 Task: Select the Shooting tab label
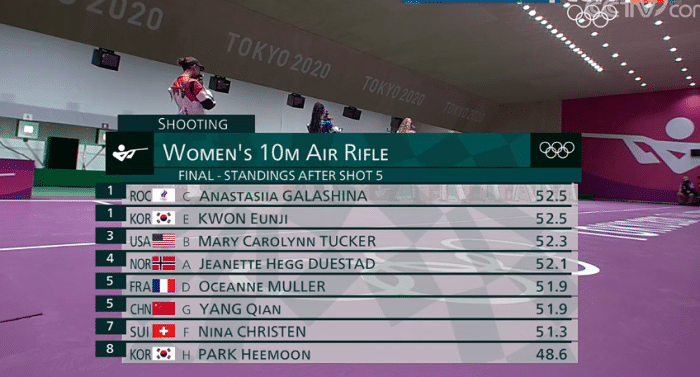tap(192, 124)
